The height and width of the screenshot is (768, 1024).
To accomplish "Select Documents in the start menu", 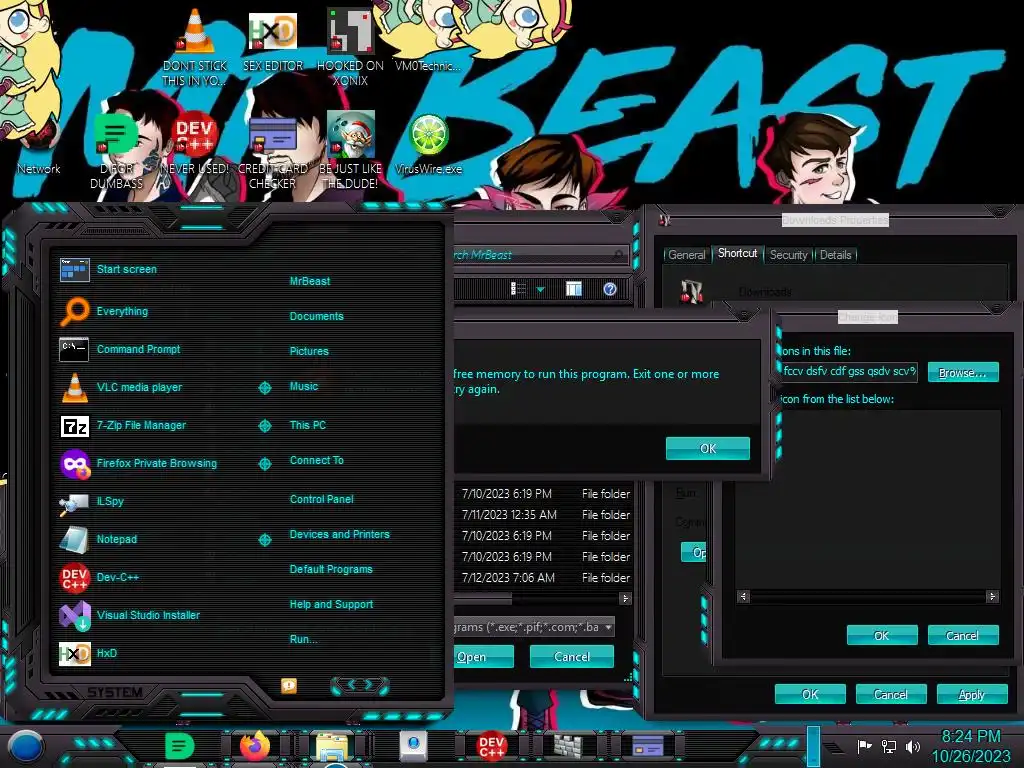I will tap(316, 316).
